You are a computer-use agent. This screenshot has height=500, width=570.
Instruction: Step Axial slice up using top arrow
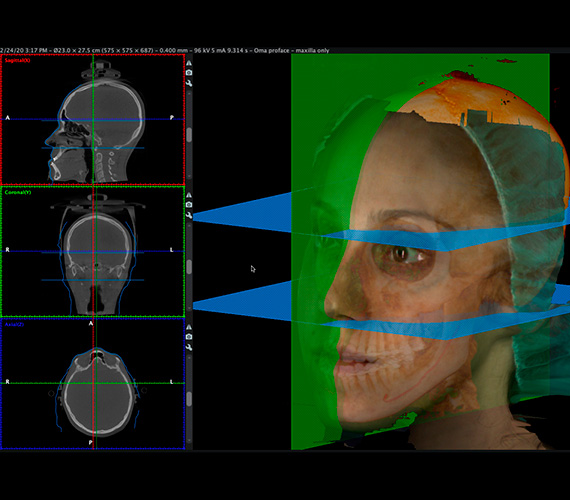tap(189, 357)
